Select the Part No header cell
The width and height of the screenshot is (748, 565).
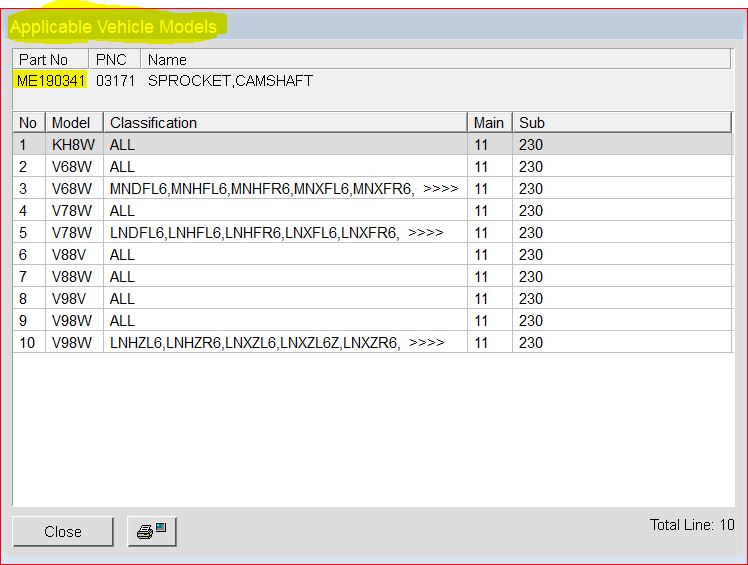[x=50, y=60]
